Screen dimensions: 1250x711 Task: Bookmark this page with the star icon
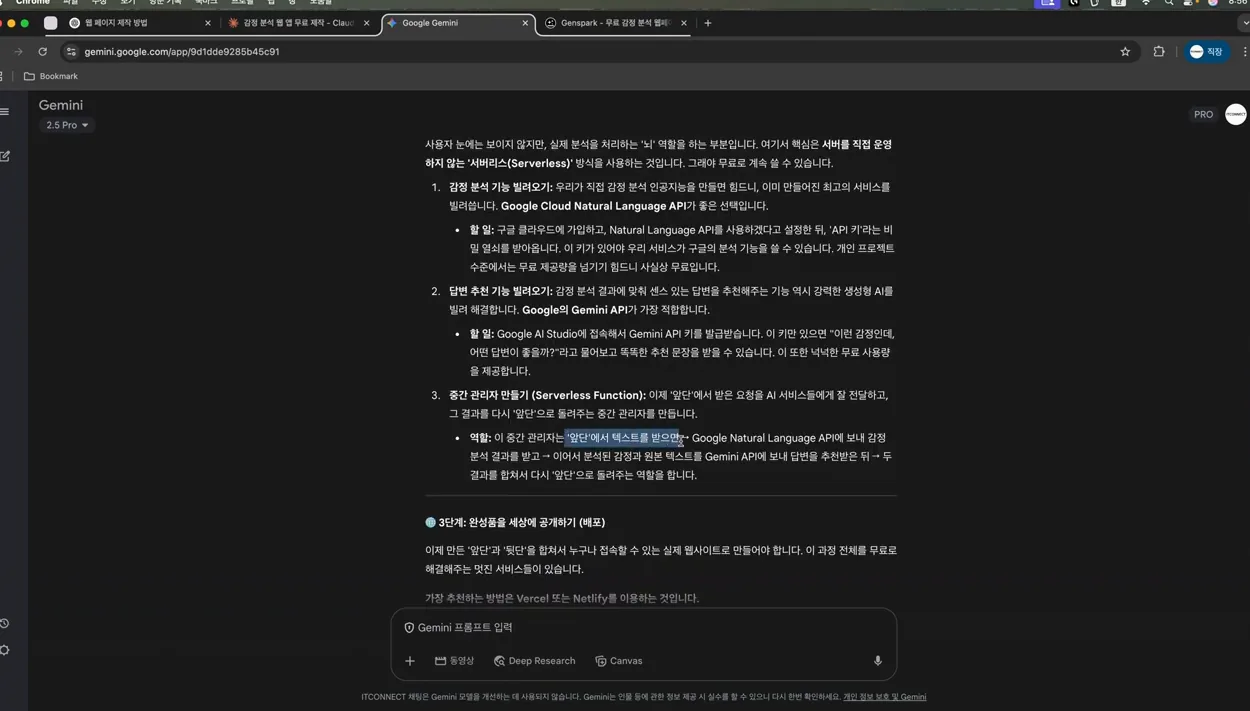pyautogui.click(x=1125, y=51)
